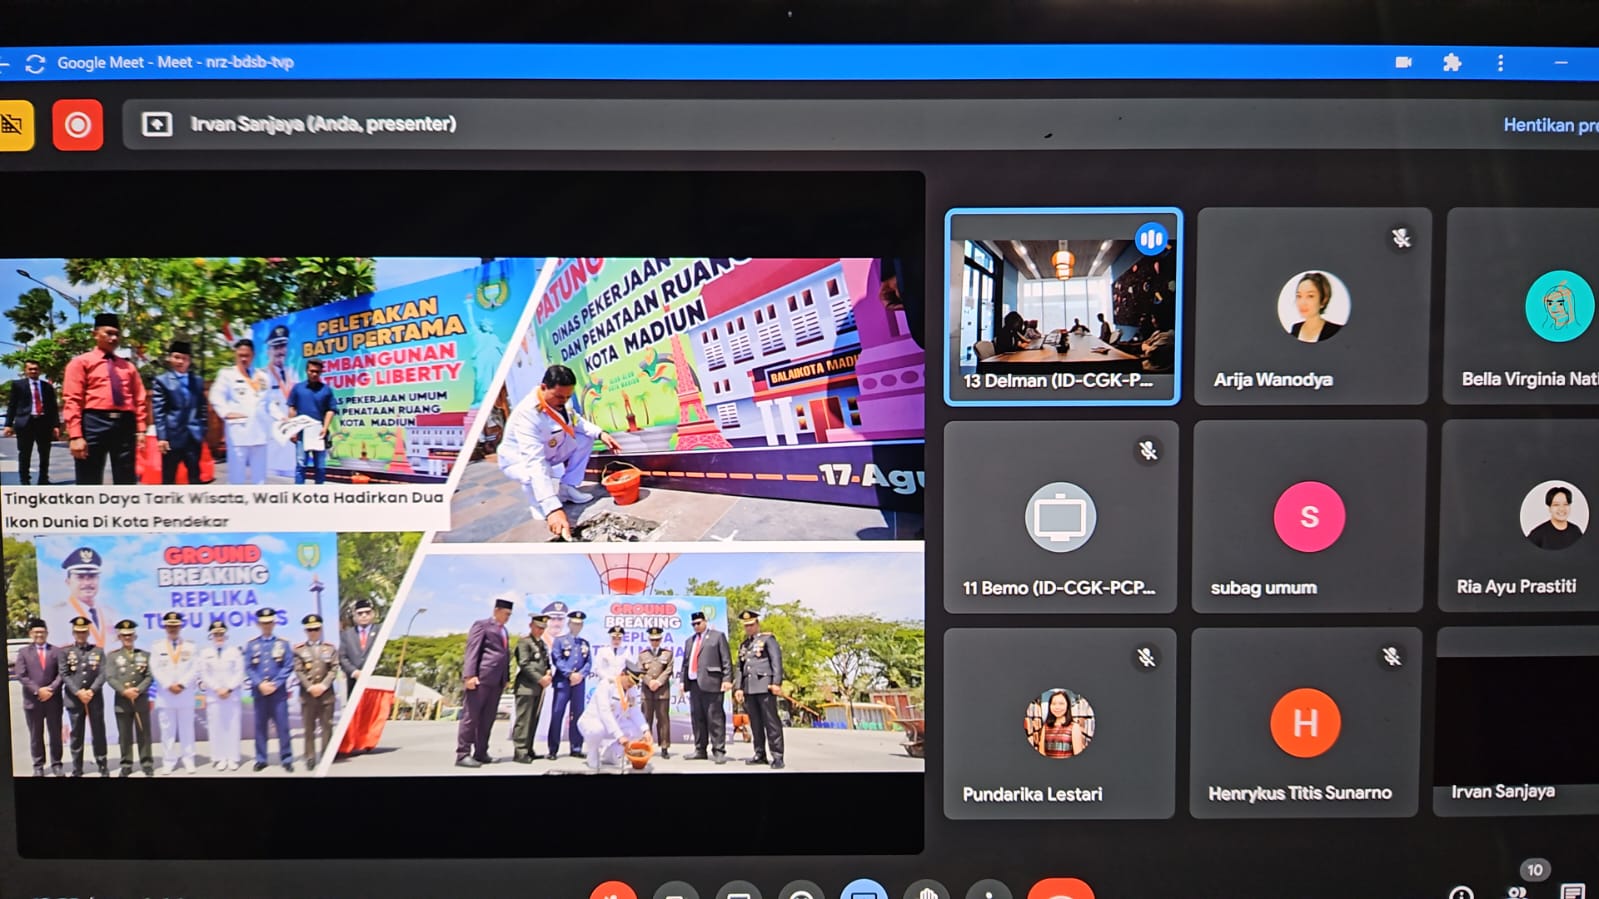Click the red recording indicator button
Viewport: 1599px width, 899px height.
[77, 125]
